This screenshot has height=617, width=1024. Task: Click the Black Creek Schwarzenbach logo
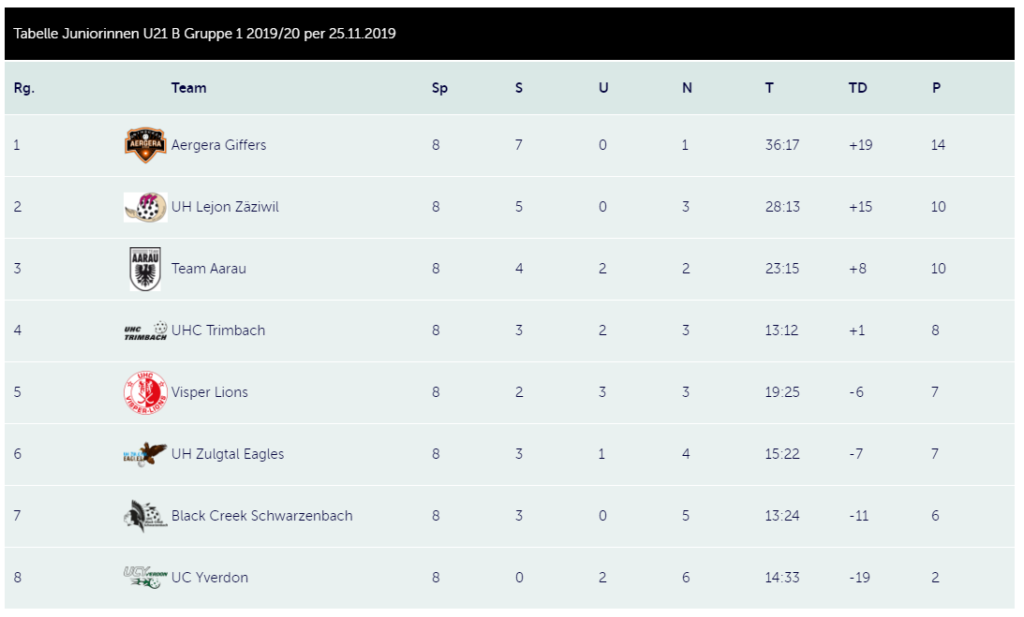[145, 516]
